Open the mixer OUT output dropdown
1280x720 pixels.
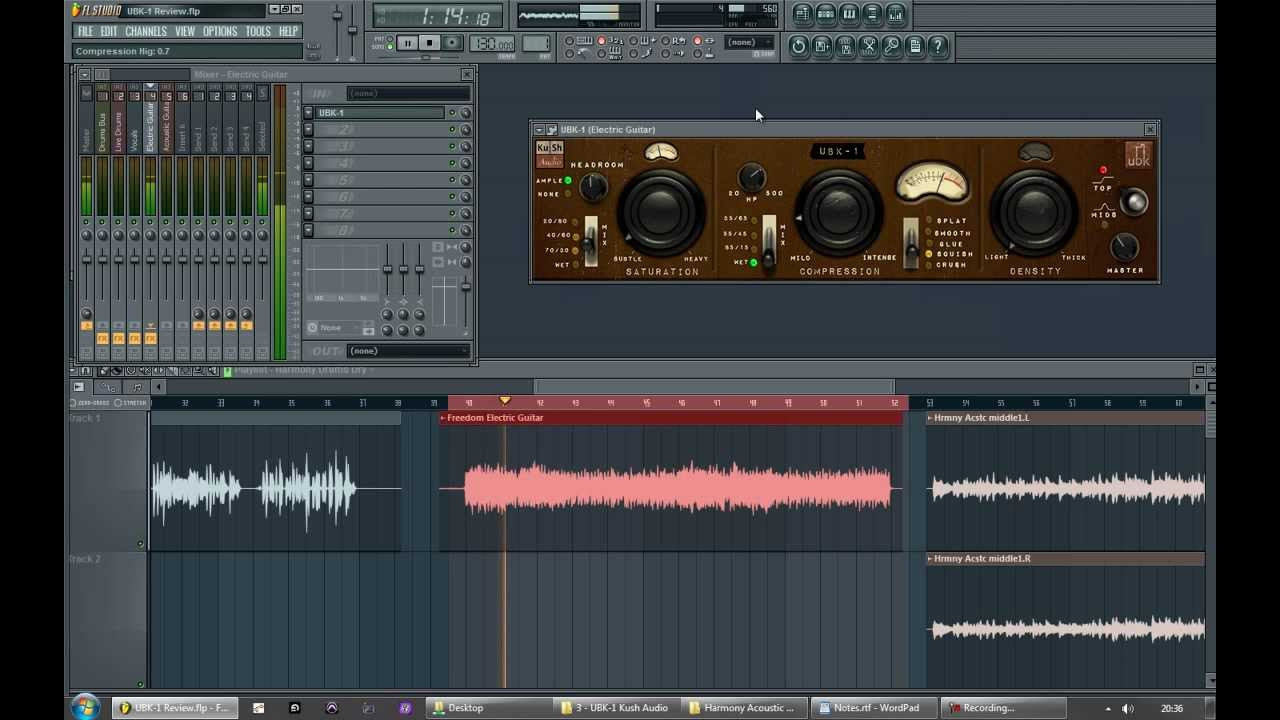tap(408, 351)
